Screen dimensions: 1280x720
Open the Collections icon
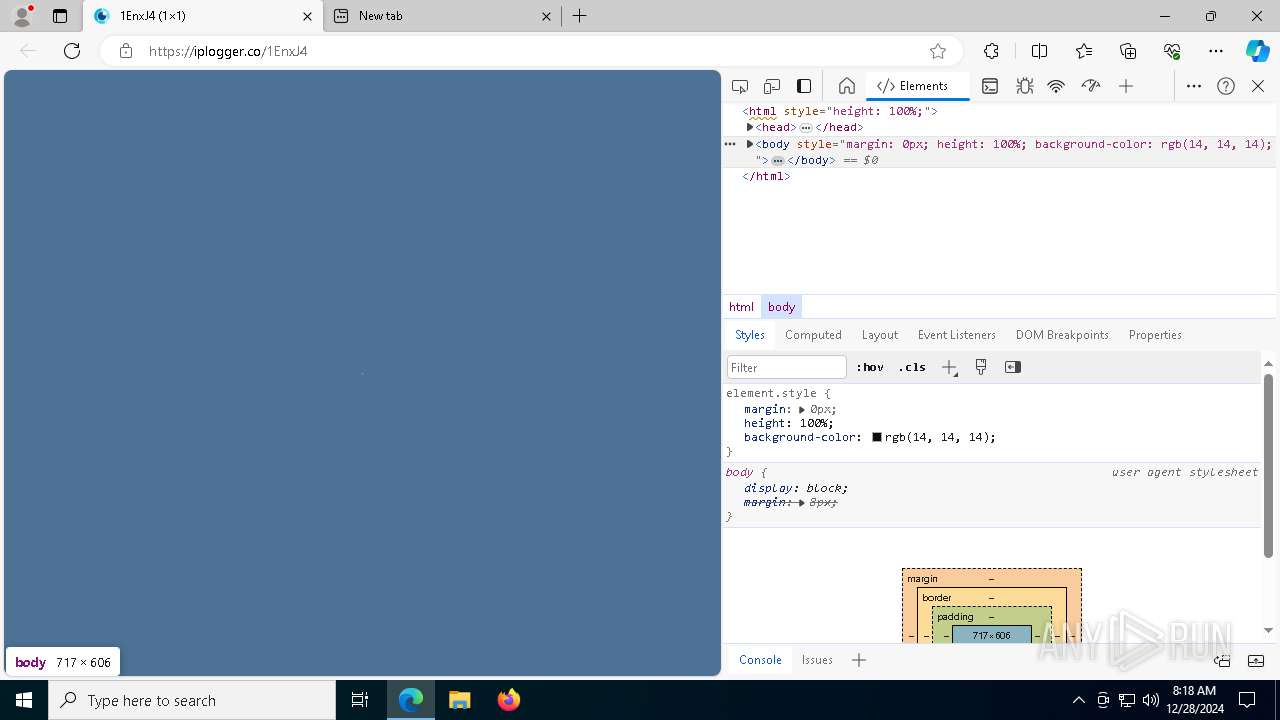[1128, 51]
